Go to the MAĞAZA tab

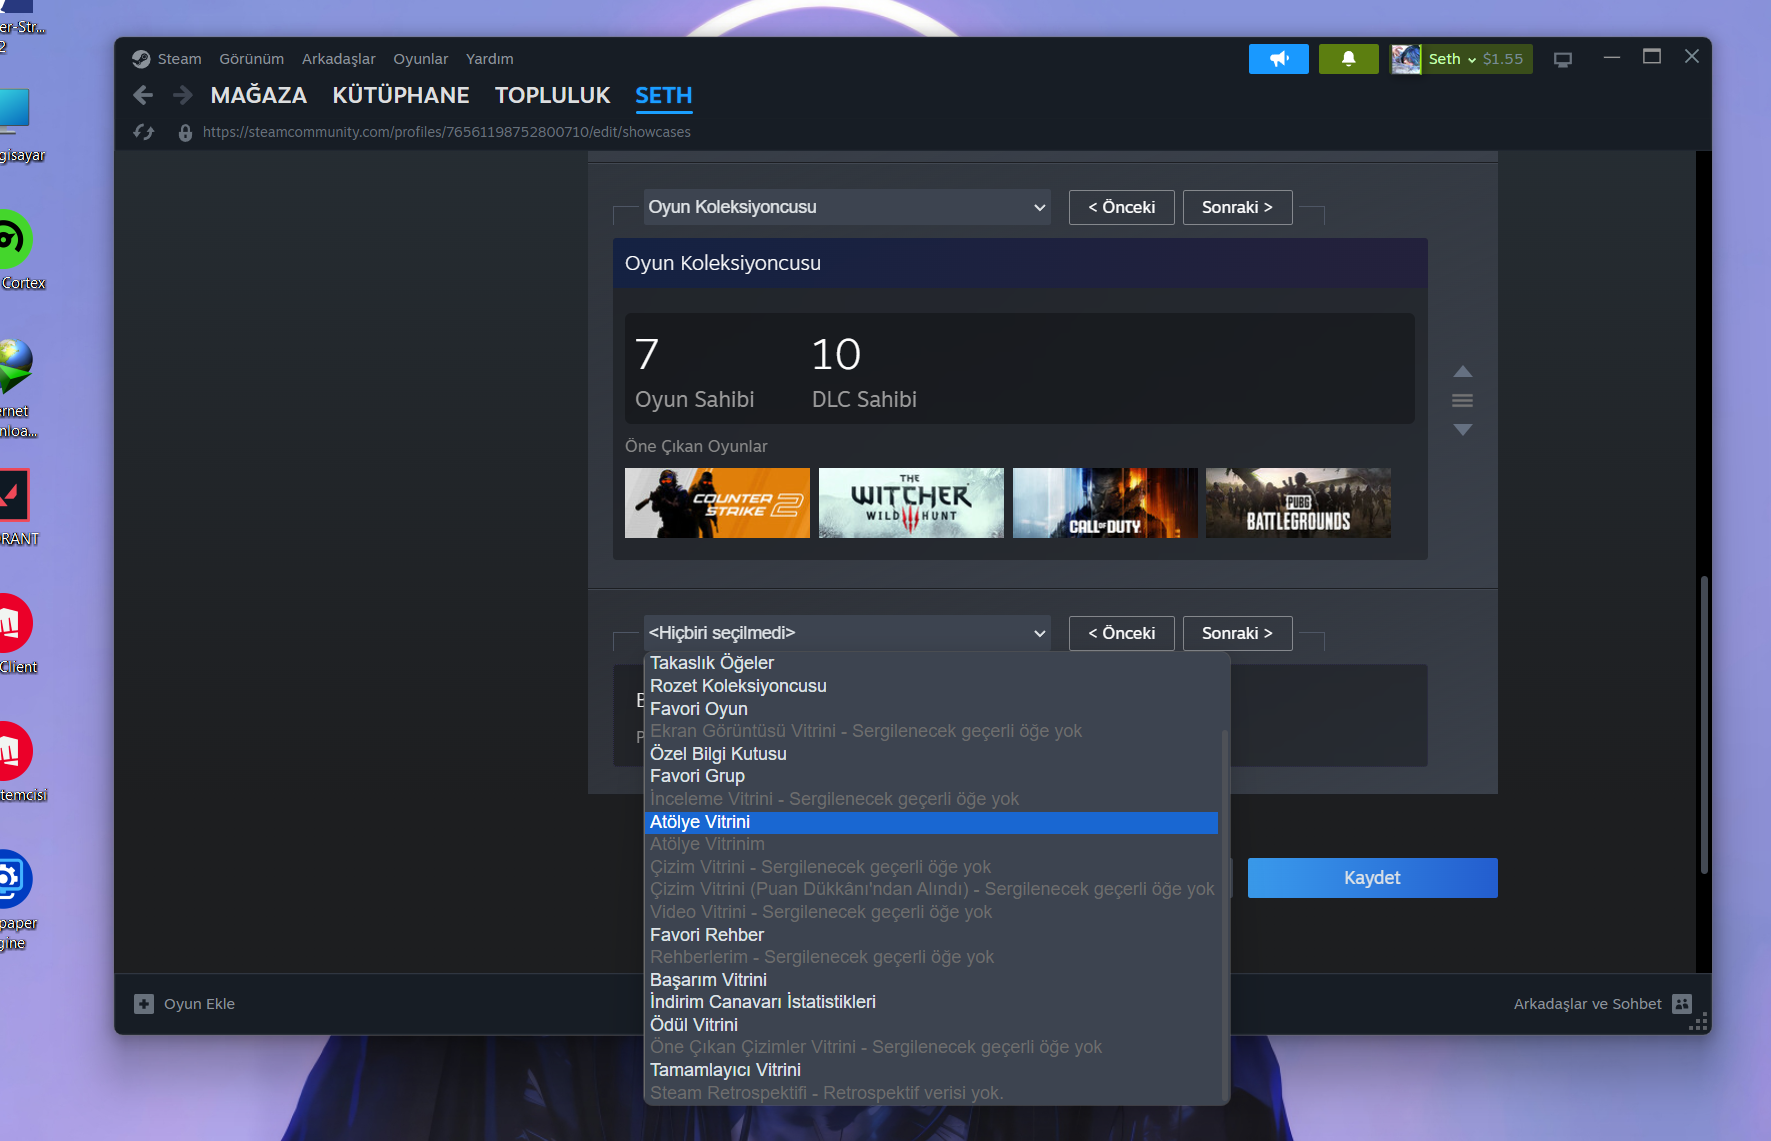pos(259,95)
